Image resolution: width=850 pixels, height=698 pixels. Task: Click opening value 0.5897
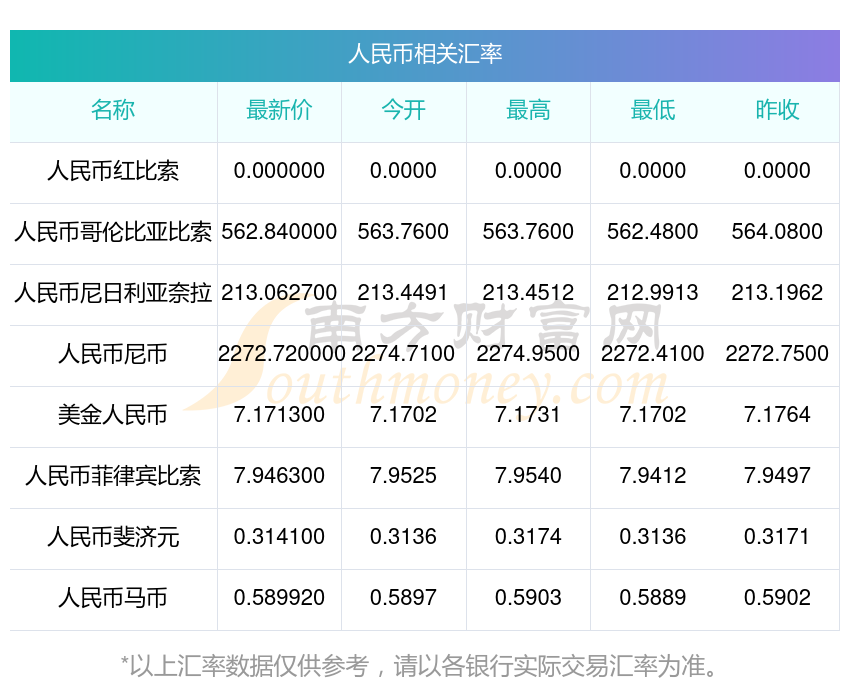click(x=403, y=598)
